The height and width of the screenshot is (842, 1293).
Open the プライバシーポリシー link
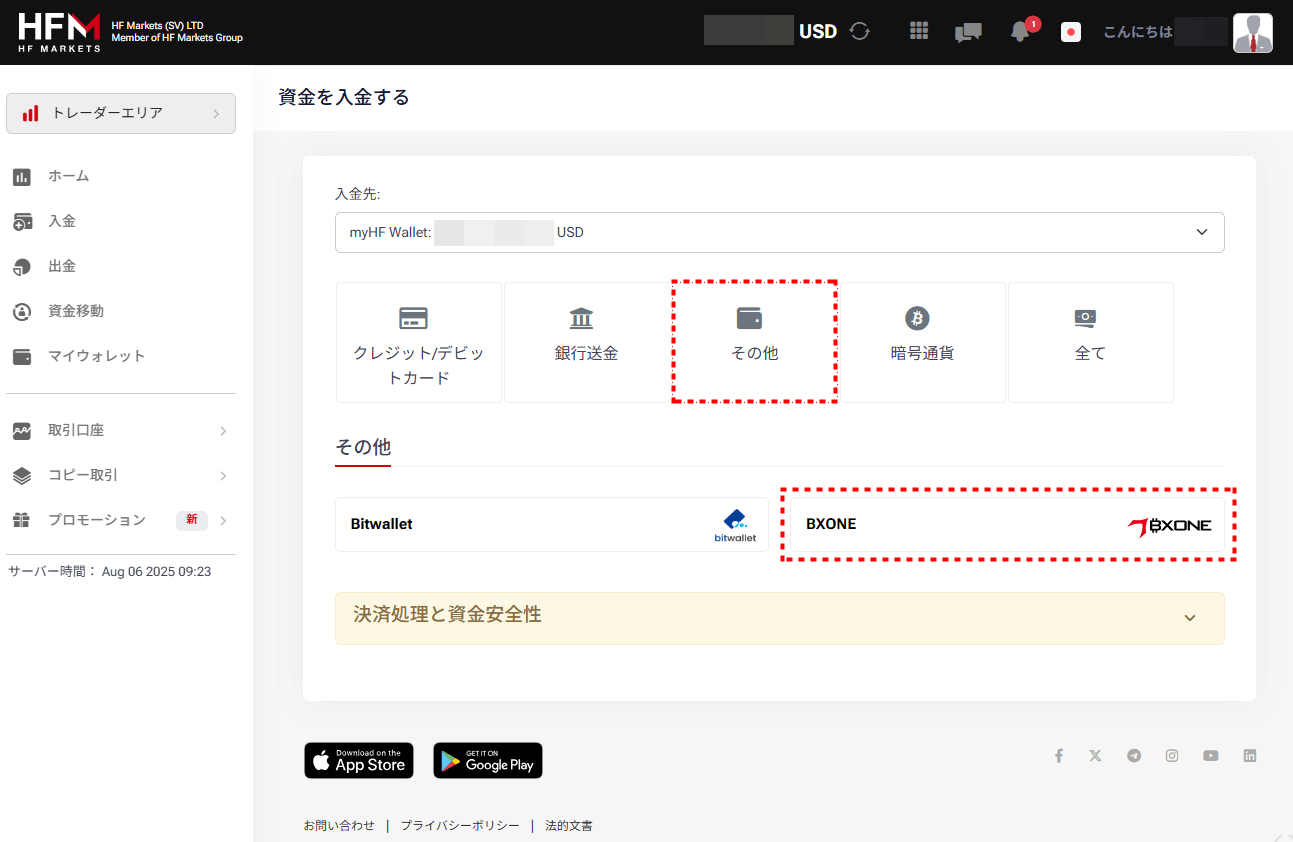tap(460, 826)
